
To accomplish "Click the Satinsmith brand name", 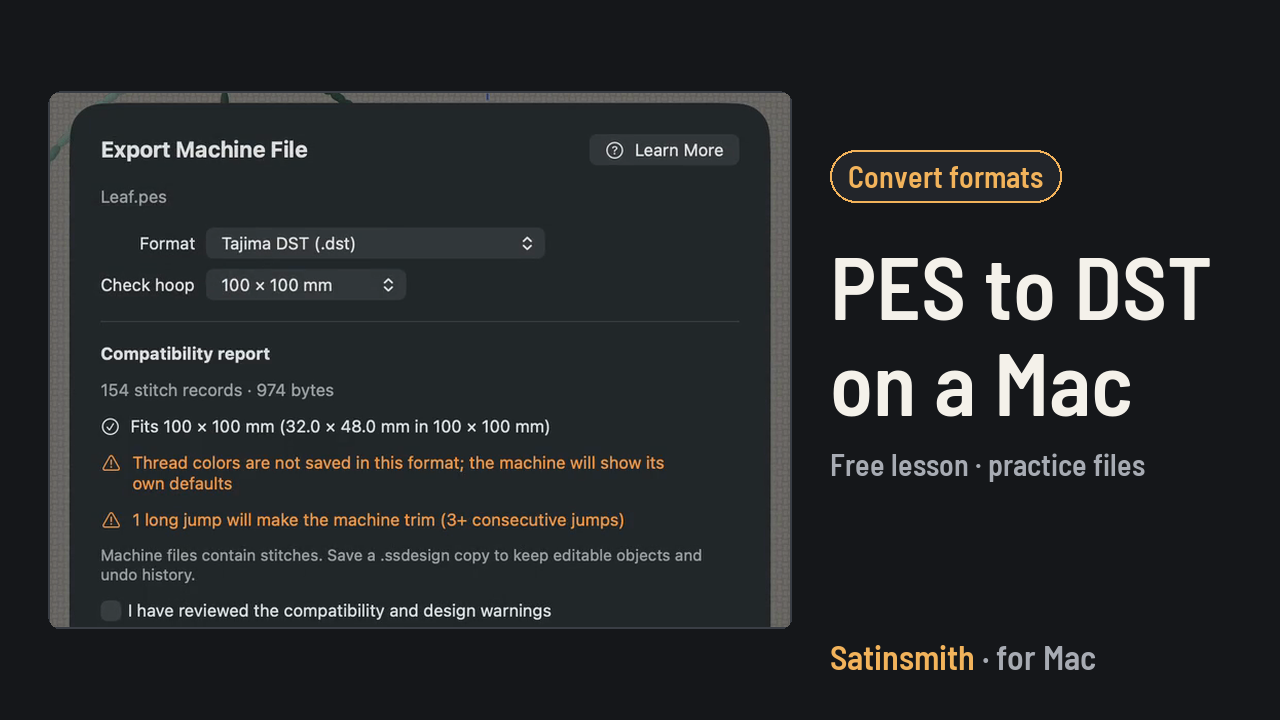I will pos(902,658).
